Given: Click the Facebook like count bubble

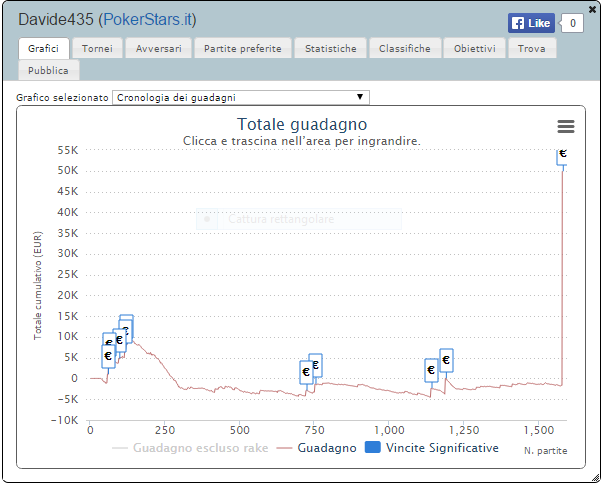Looking at the screenshot, I should 572,23.
